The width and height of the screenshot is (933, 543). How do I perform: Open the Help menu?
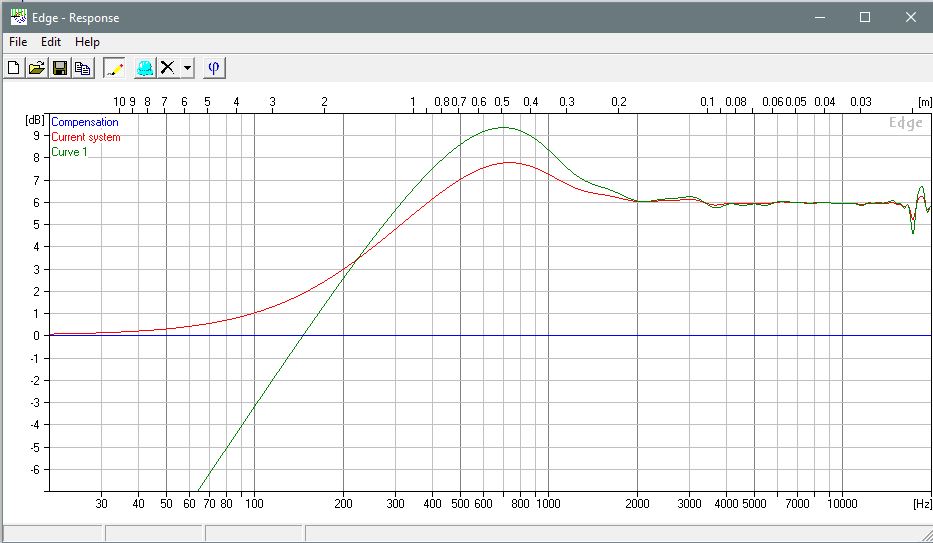click(87, 42)
